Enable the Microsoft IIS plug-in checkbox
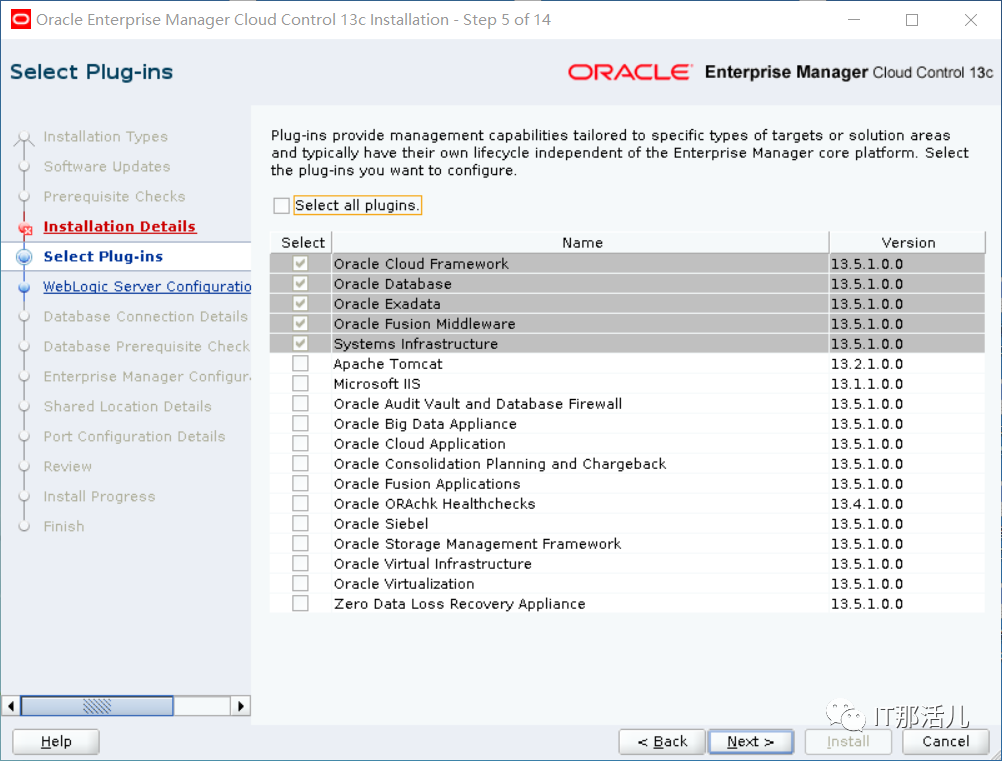Screen dimensions: 1002x761 point(300,383)
